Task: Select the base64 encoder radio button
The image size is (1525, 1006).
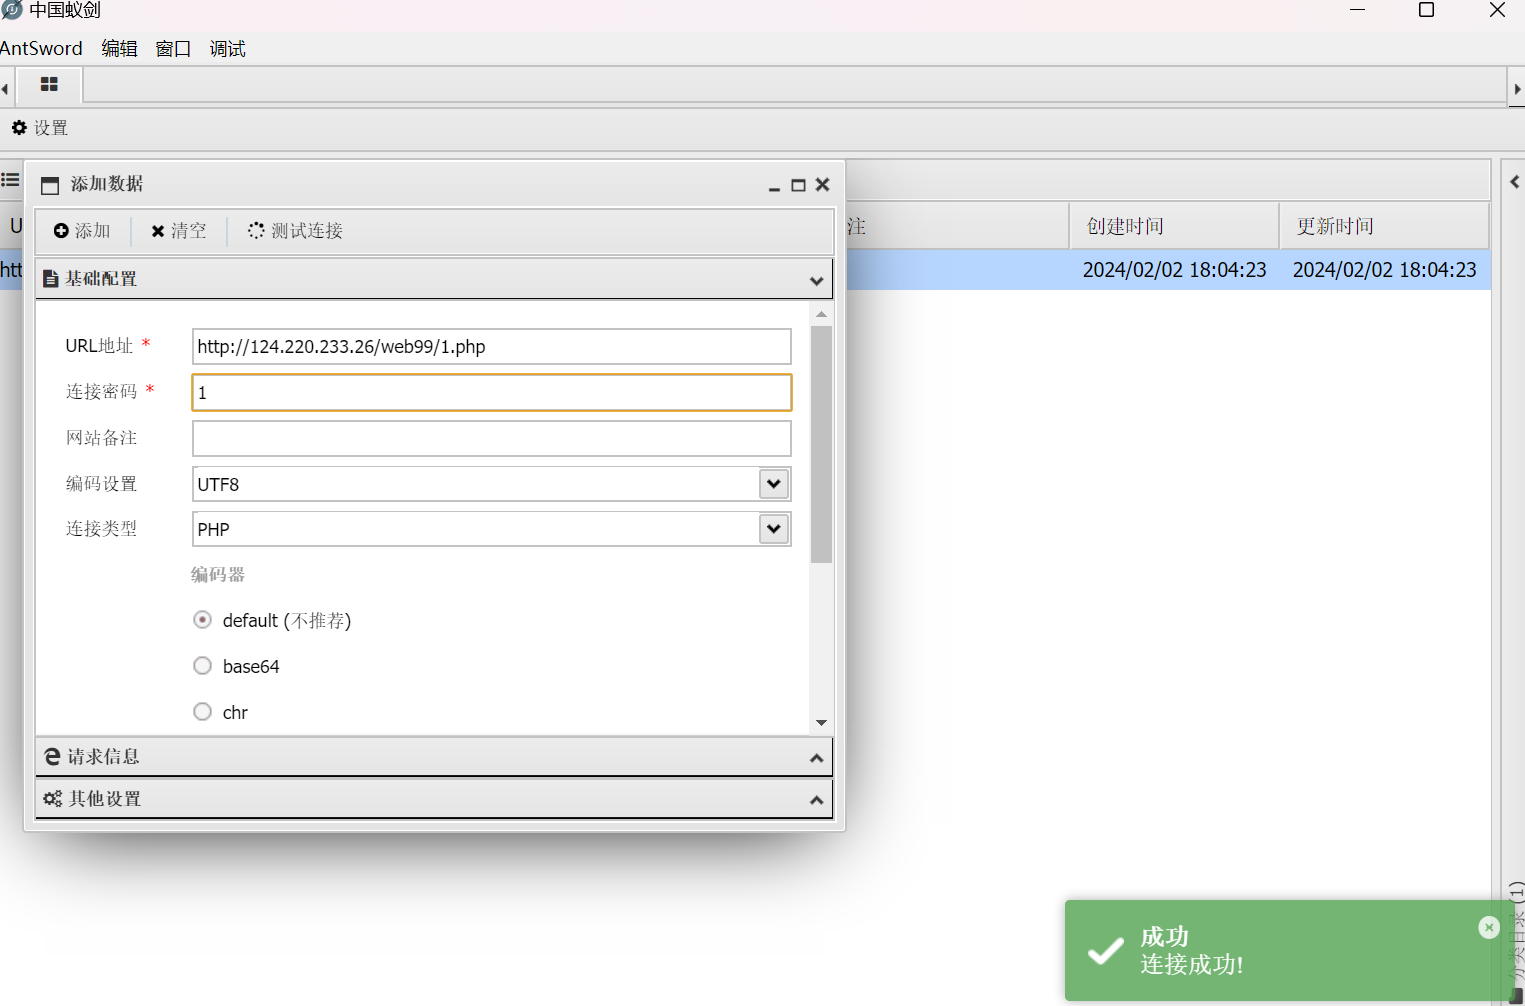Action: pyautogui.click(x=202, y=665)
